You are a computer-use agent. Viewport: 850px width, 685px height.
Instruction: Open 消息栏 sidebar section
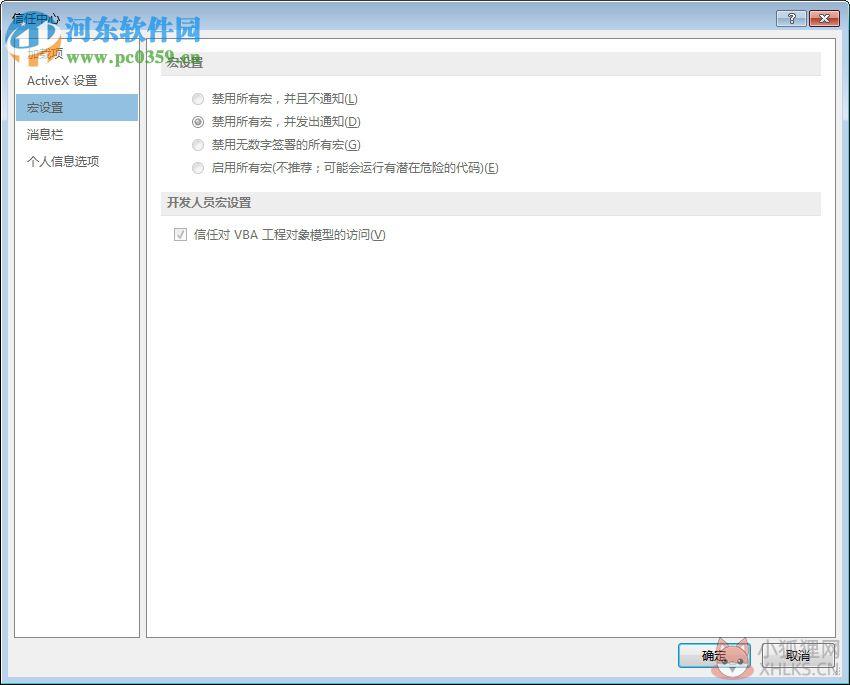(77, 134)
